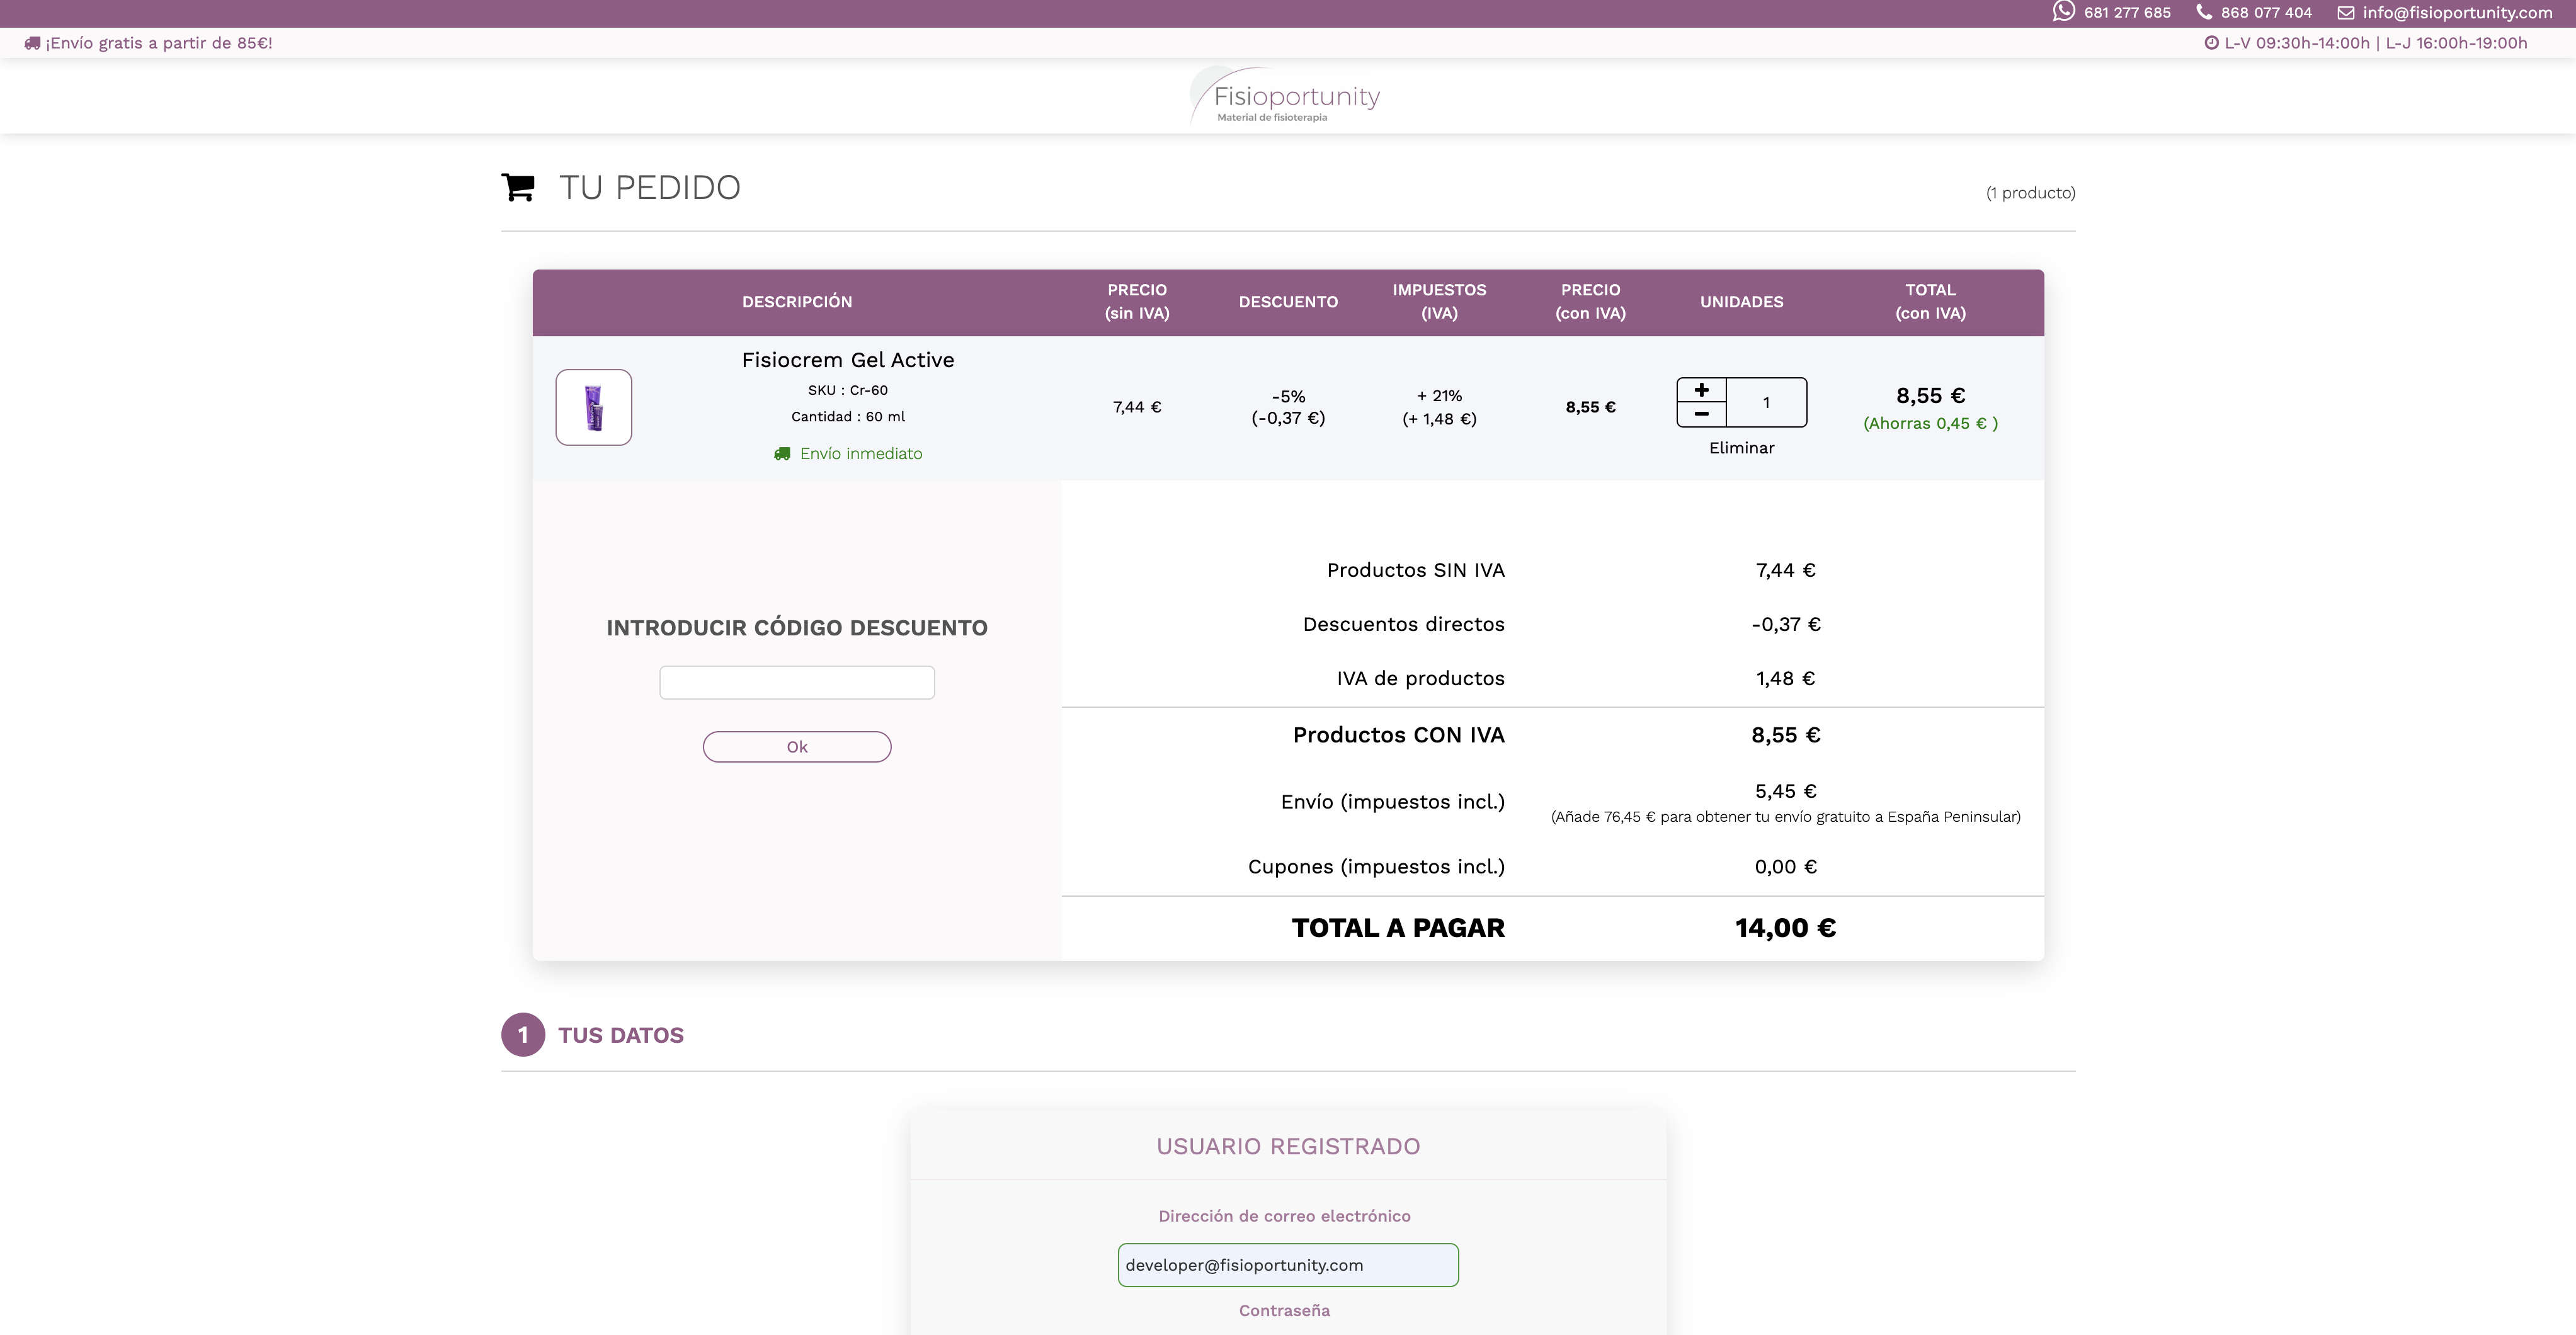Screen dimensions: 2576x1335
Task: Click the Descuentos directos -0,37 € value
Action: (x=1786, y=625)
